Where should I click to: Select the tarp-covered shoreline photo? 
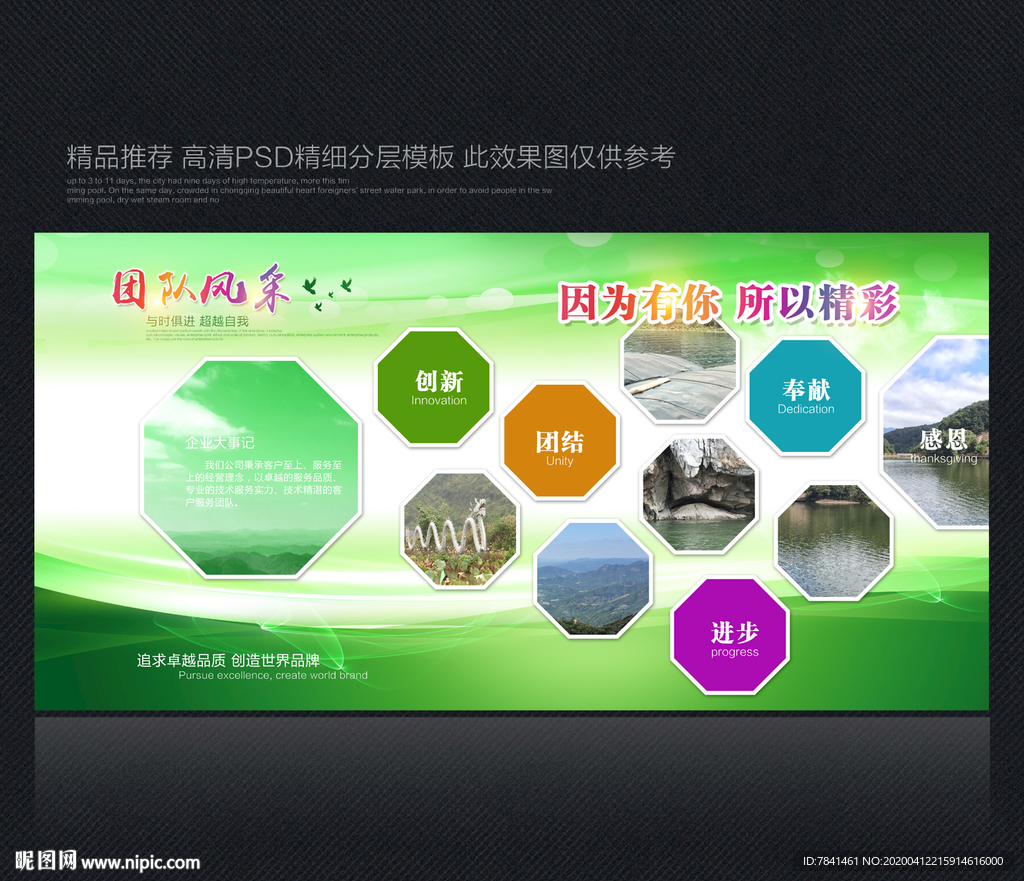[680, 369]
